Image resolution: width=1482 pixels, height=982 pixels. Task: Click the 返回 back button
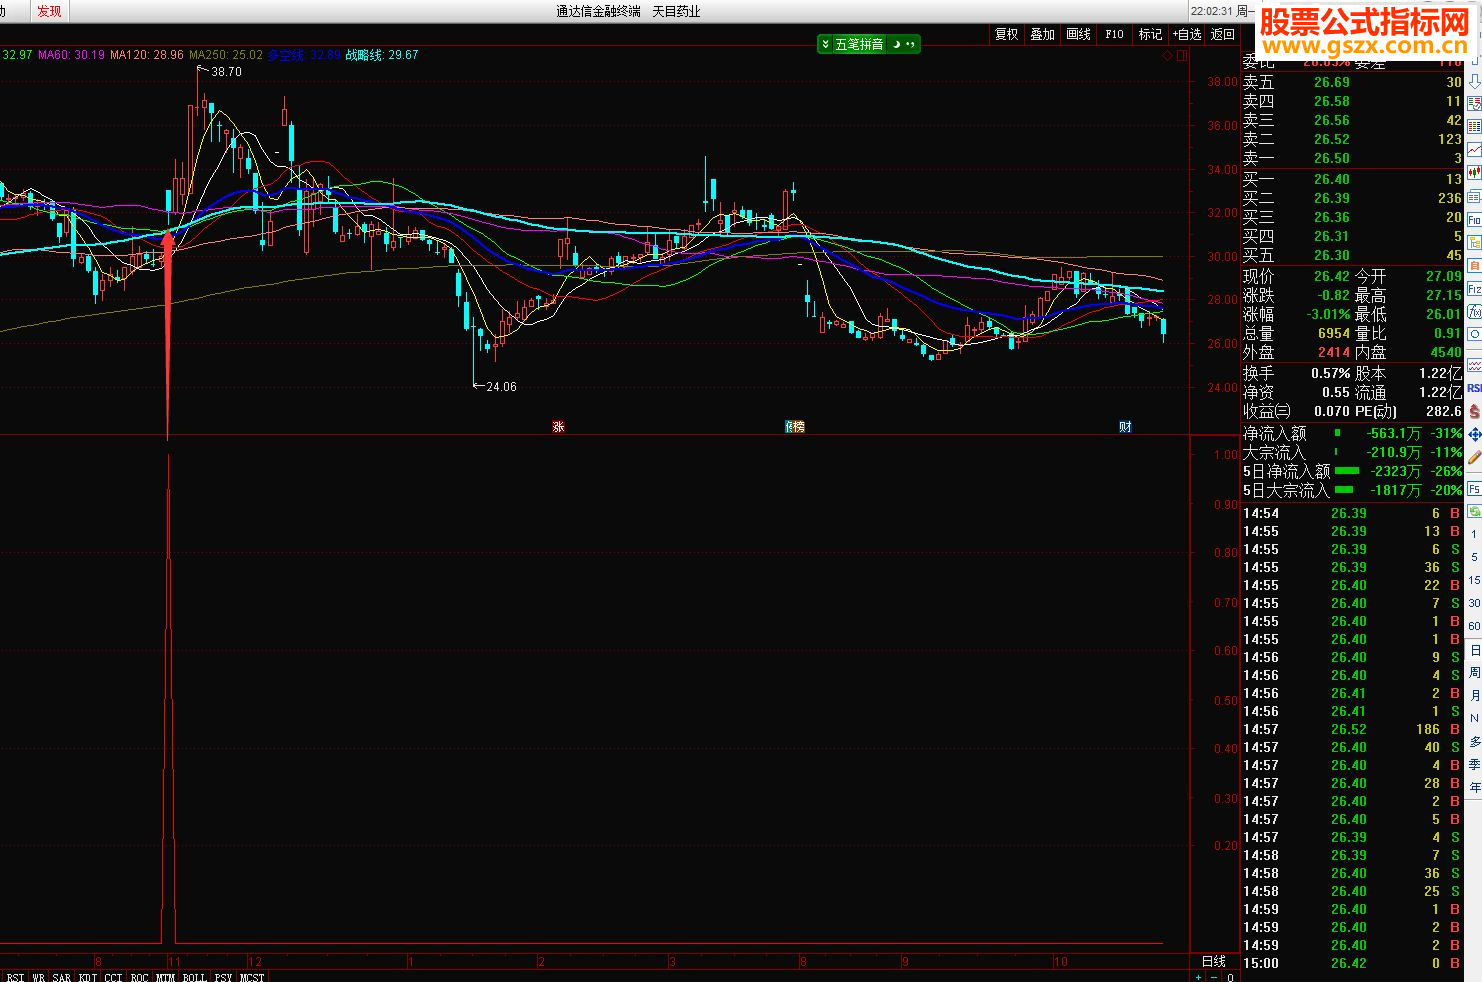[1222, 34]
